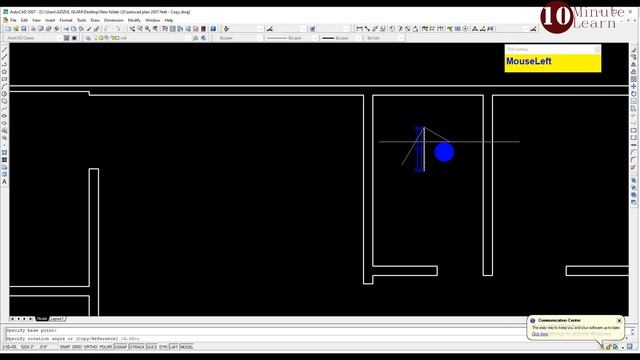
Task: Click the Zoom Previous icon
Action: click(x=156, y=29)
